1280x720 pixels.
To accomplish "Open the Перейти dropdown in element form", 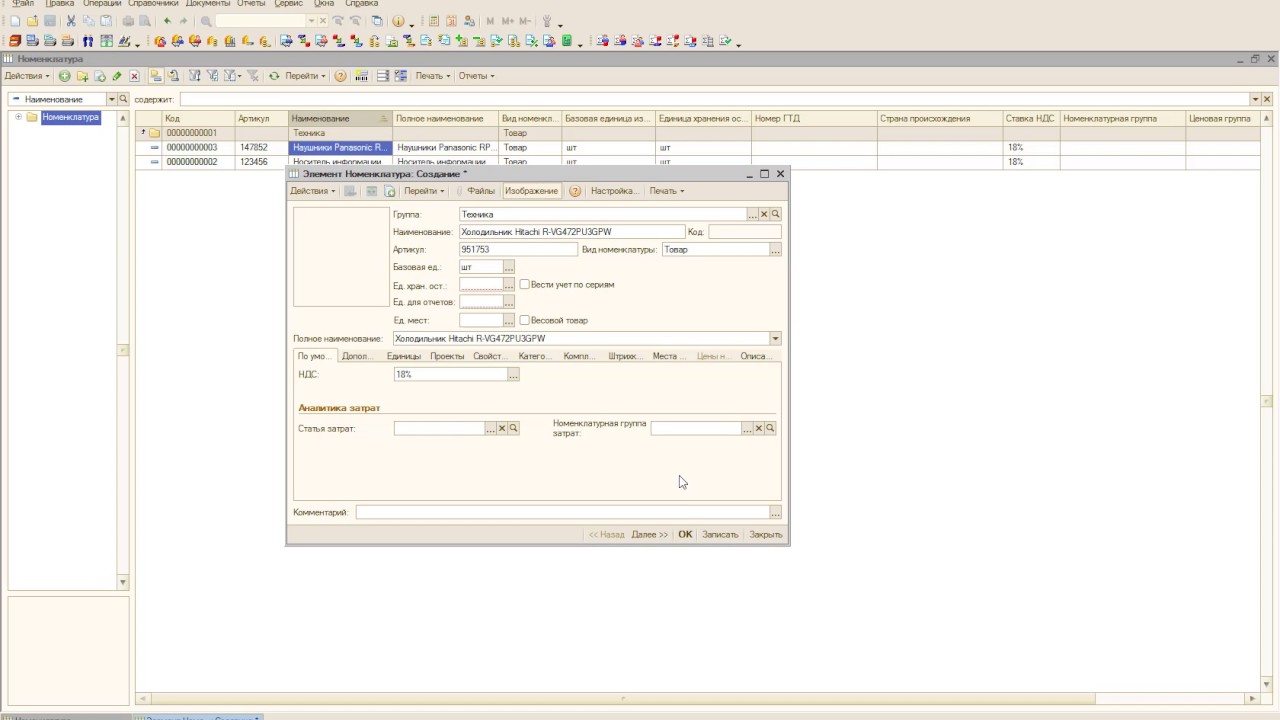I will pos(424,191).
